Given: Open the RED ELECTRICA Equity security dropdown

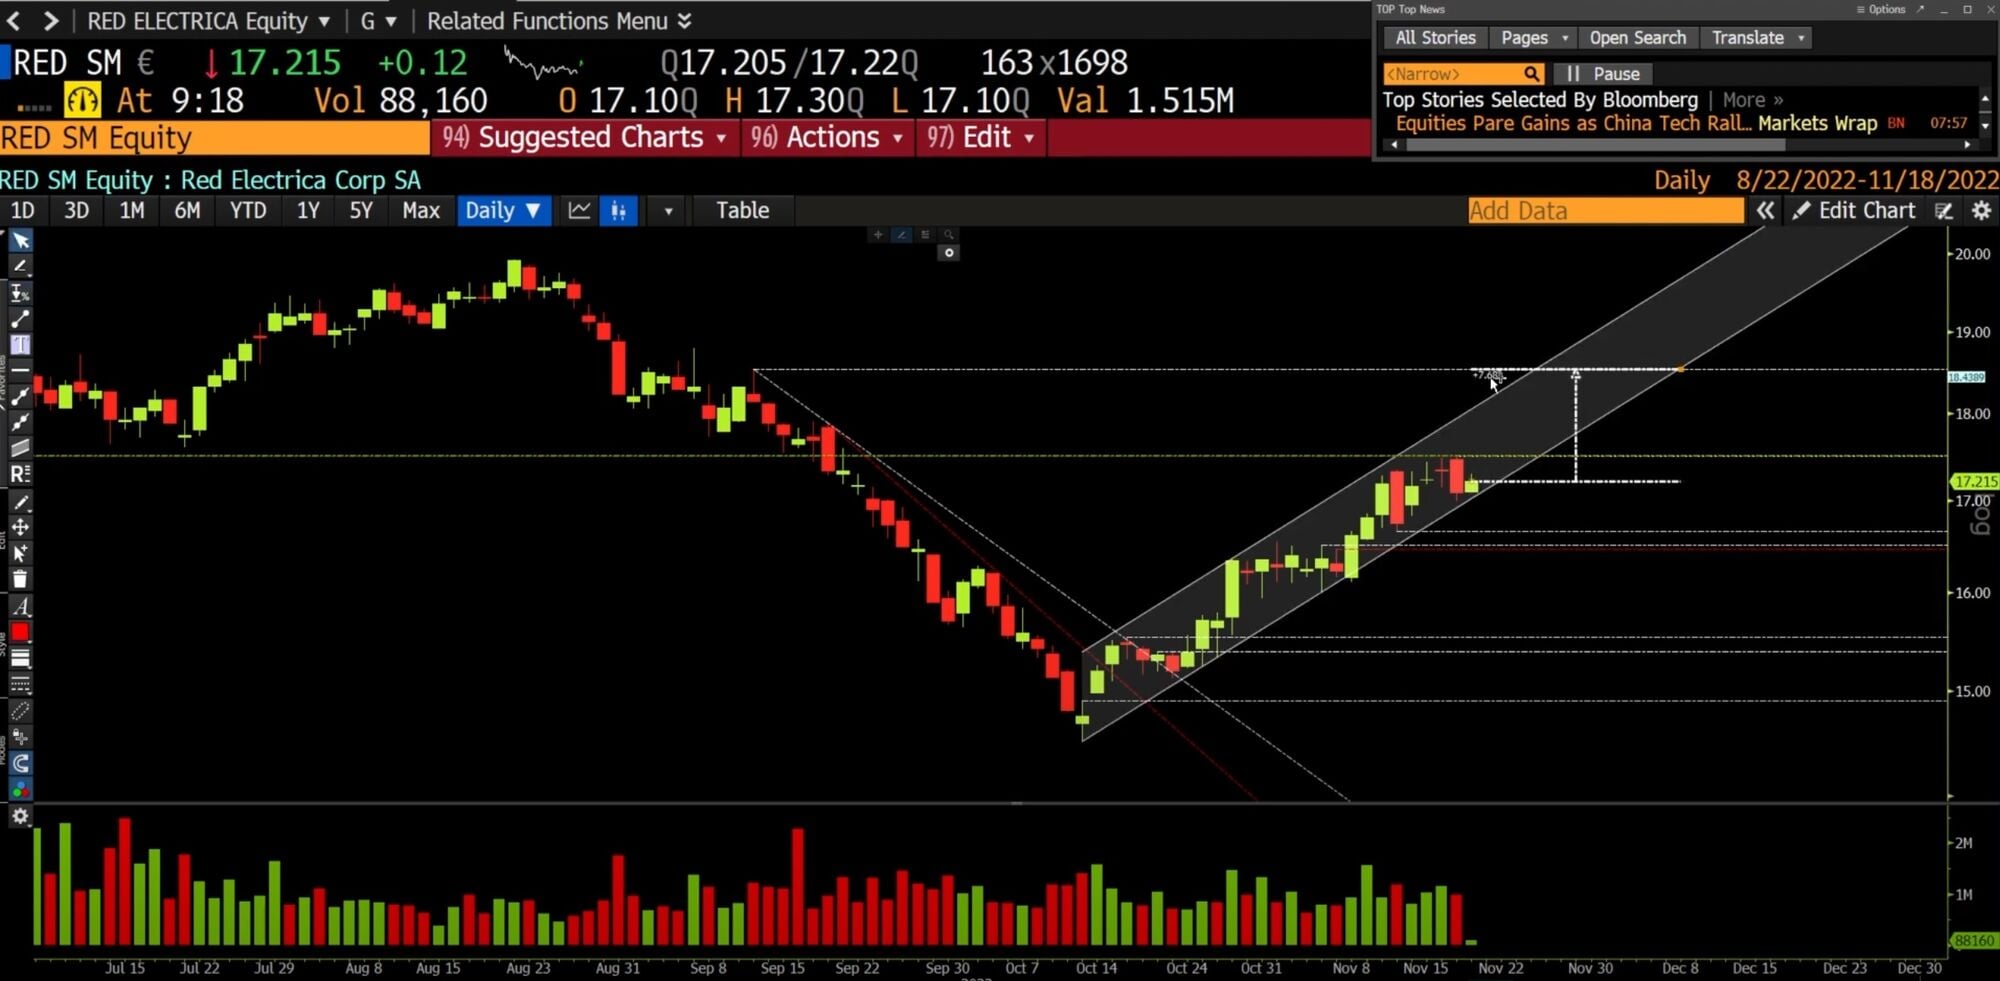Looking at the screenshot, I should pyautogui.click(x=208, y=21).
